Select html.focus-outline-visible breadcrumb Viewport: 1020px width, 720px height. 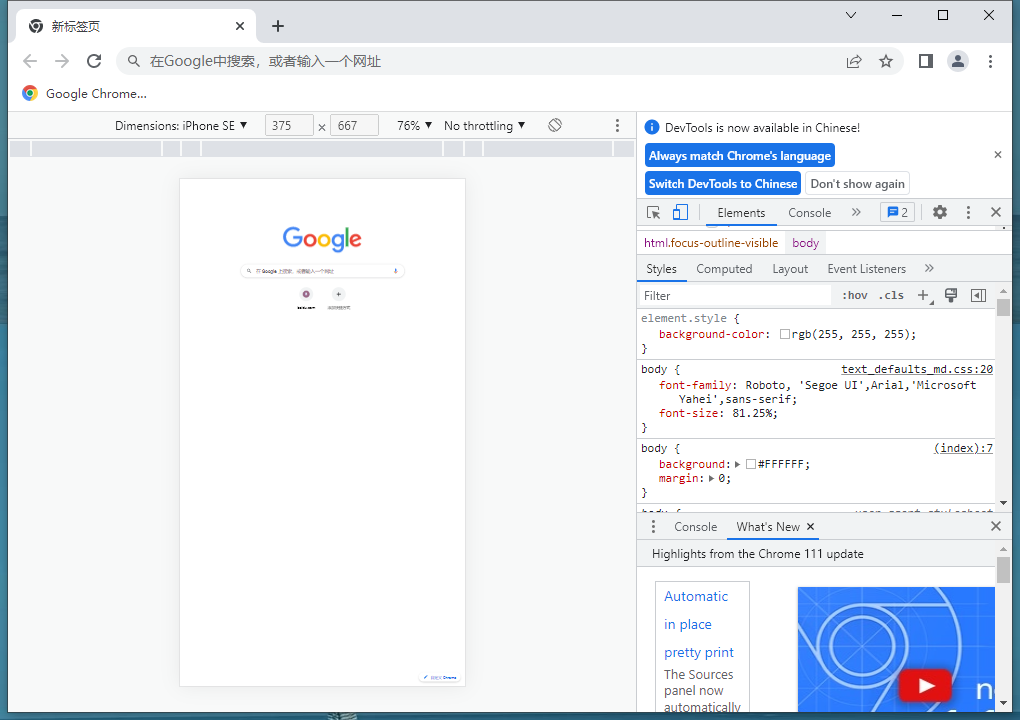[x=711, y=243]
